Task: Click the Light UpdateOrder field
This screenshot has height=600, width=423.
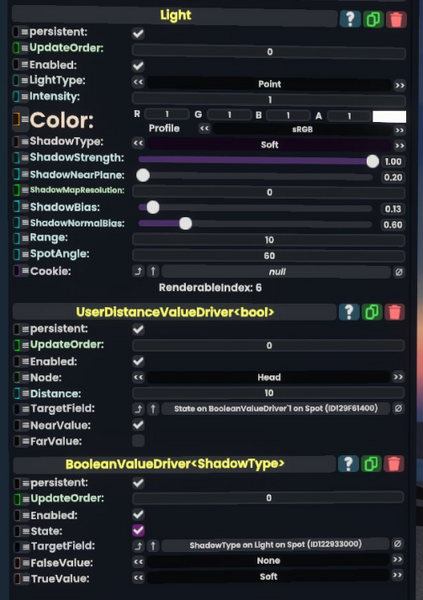Action: pyautogui.click(x=269, y=52)
